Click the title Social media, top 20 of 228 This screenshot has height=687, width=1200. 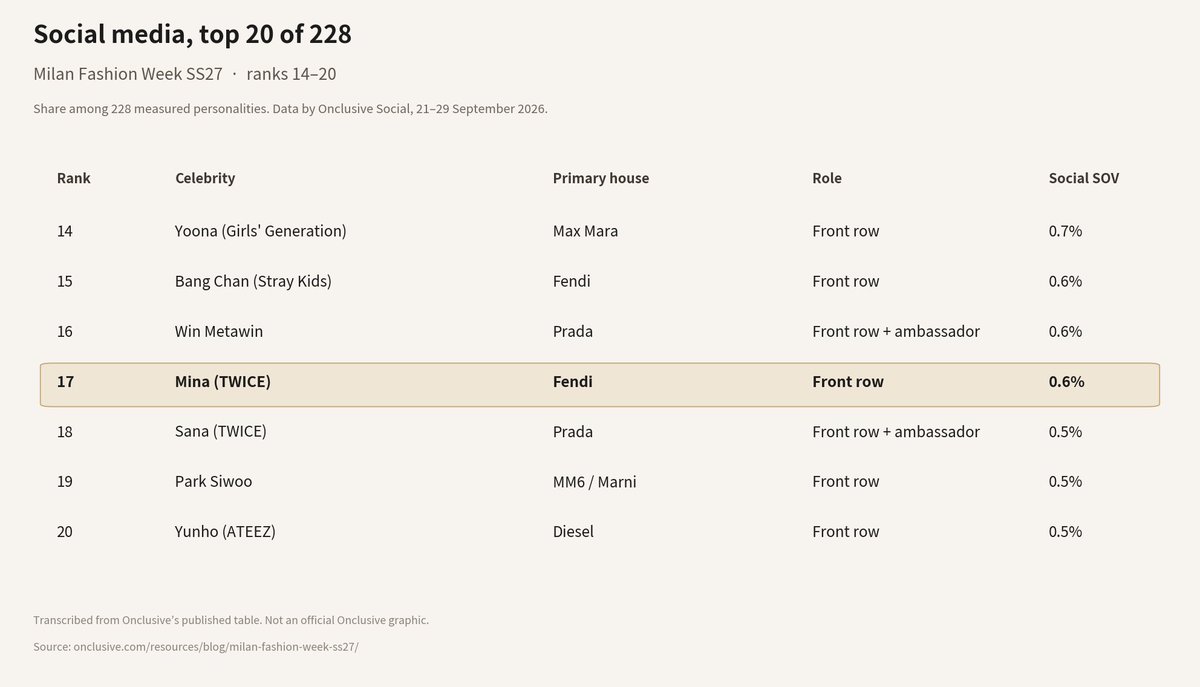pyautogui.click(x=193, y=34)
